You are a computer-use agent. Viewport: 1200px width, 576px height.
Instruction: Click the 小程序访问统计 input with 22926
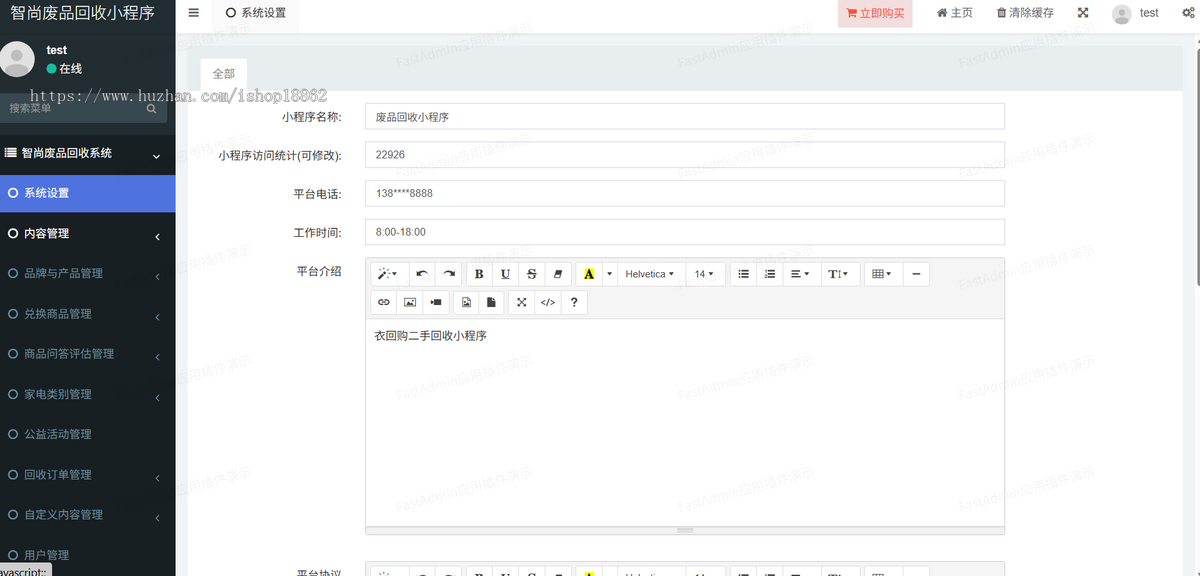(684, 155)
